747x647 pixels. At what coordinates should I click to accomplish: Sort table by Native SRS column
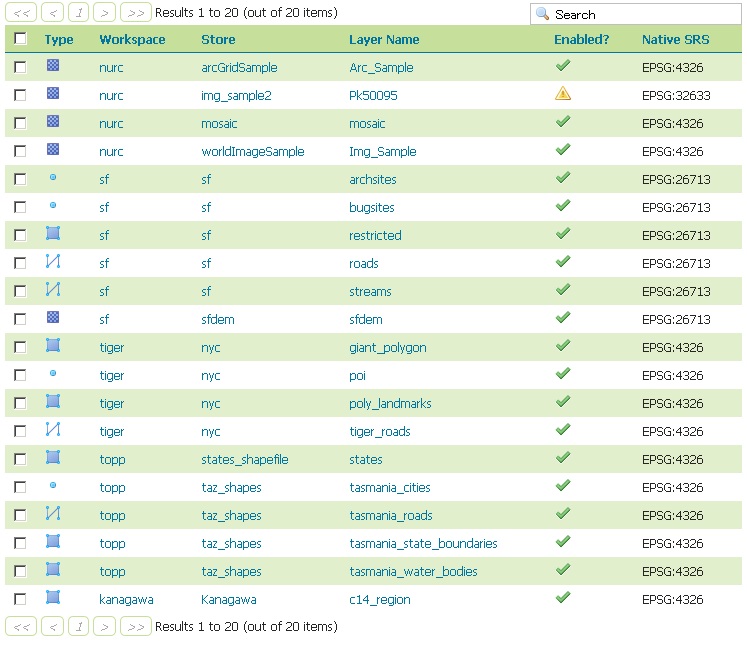tap(675, 40)
